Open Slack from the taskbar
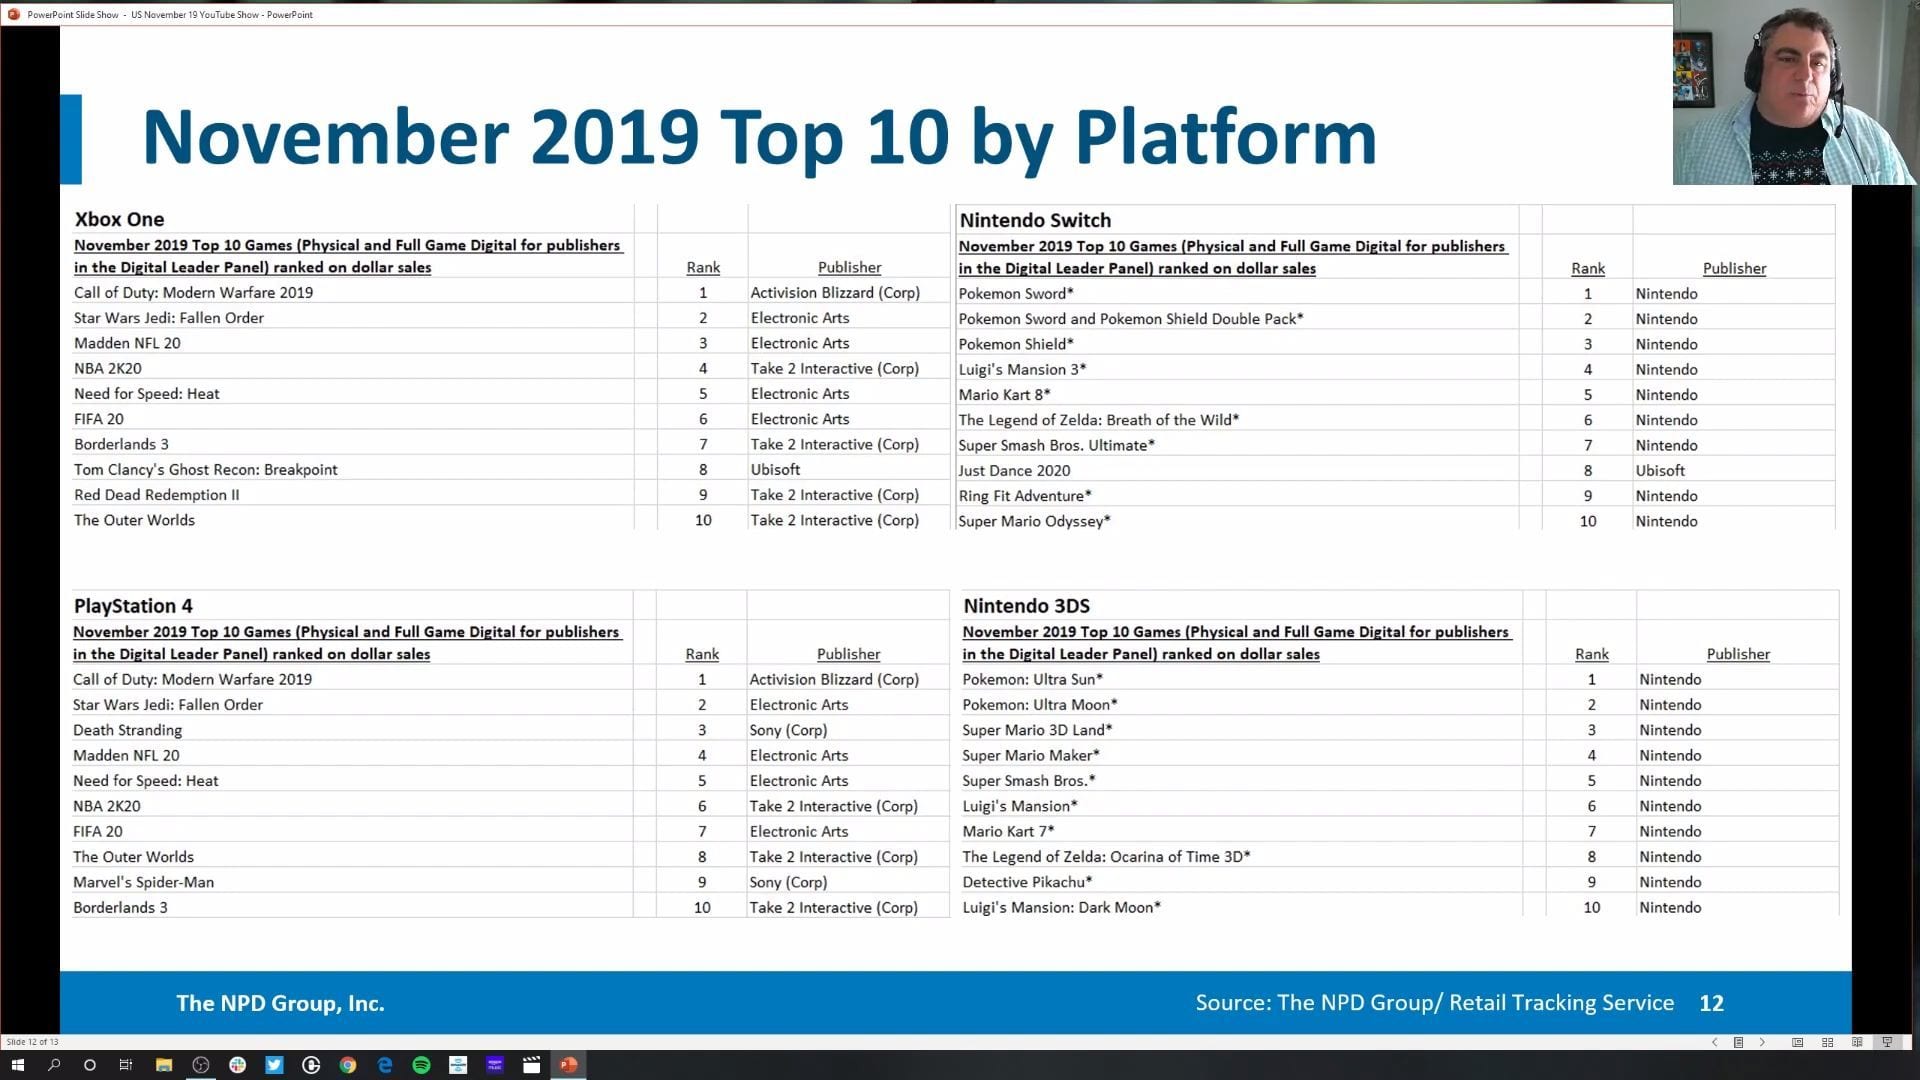This screenshot has height=1080, width=1920. click(x=237, y=1065)
